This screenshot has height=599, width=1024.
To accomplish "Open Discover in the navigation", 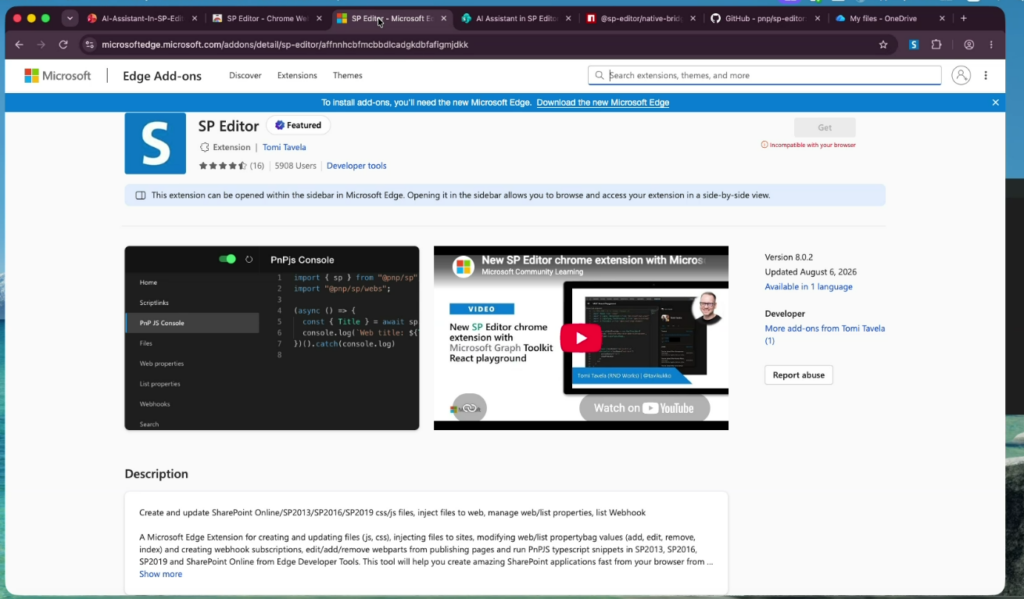I will pyautogui.click(x=245, y=75).
